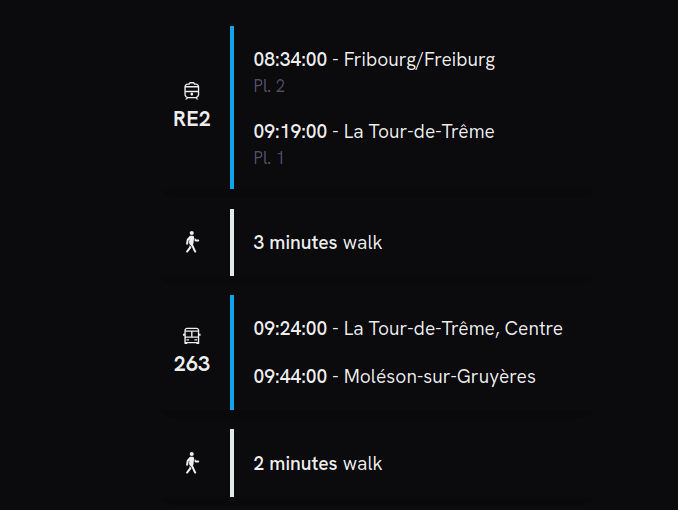The height and width of the screenshot is (510, 678).
Task: Select the 2 minutes walk segment
Action: click(318, 464)
